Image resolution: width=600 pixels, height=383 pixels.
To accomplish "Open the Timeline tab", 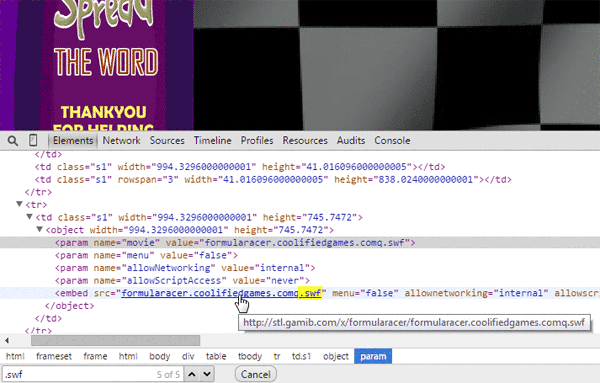I will tap(212, 140).
